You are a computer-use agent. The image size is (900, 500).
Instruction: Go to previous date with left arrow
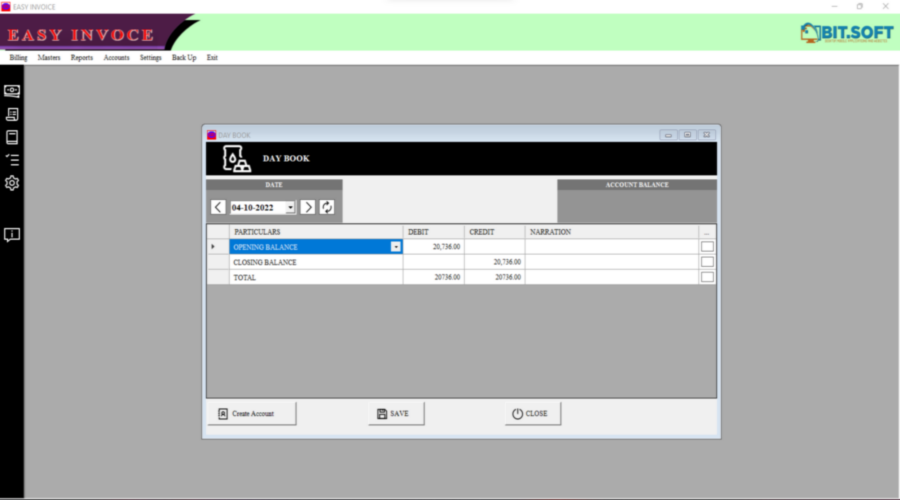click(x=218, y=207)
